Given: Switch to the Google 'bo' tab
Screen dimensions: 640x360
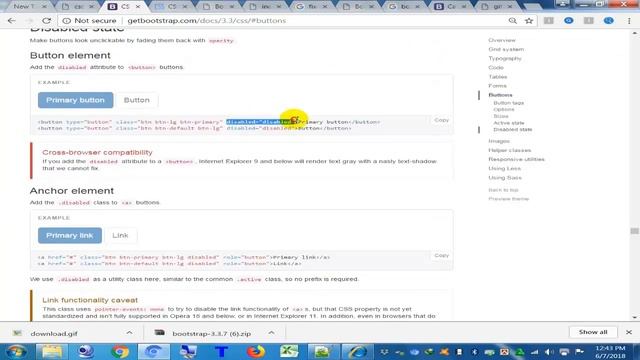Looking at the screenshot, I should 404,7.
